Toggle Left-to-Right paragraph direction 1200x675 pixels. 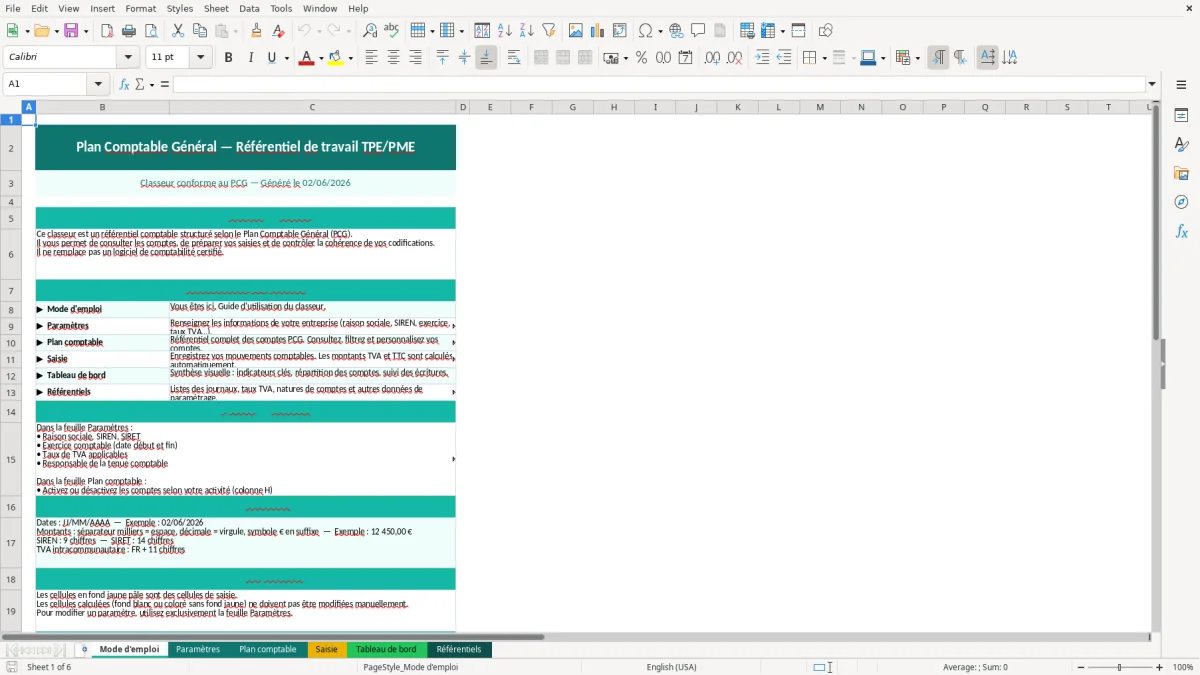click(938, 58)
